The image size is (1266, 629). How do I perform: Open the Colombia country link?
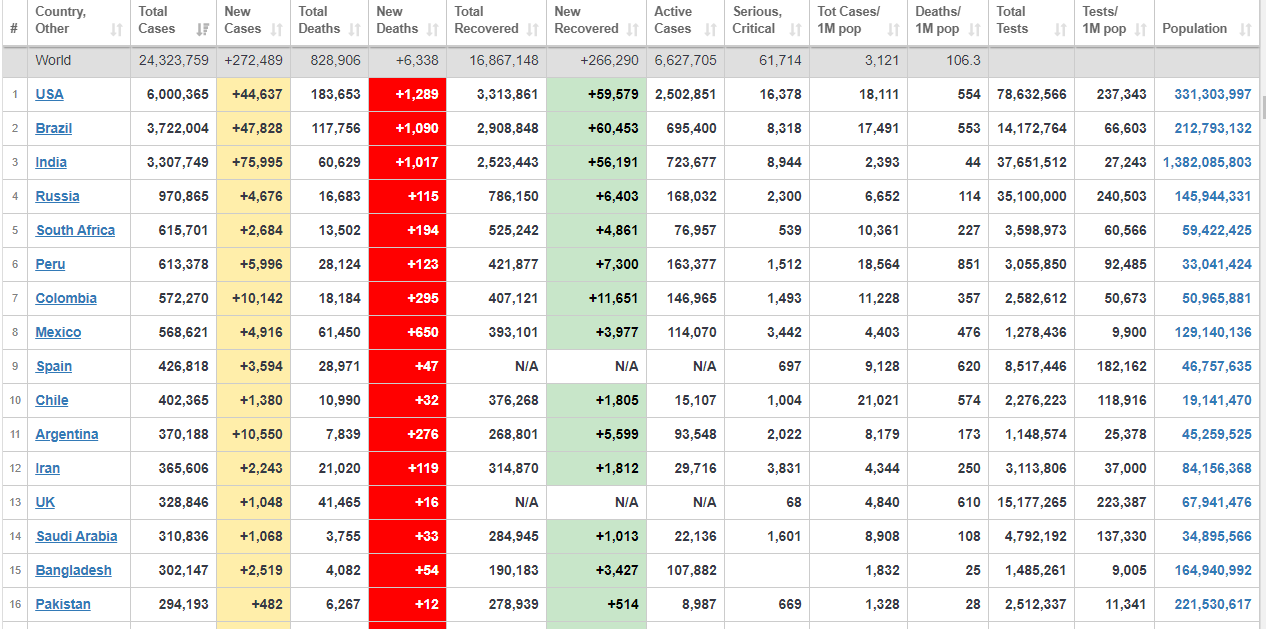(x=66, y=298)
